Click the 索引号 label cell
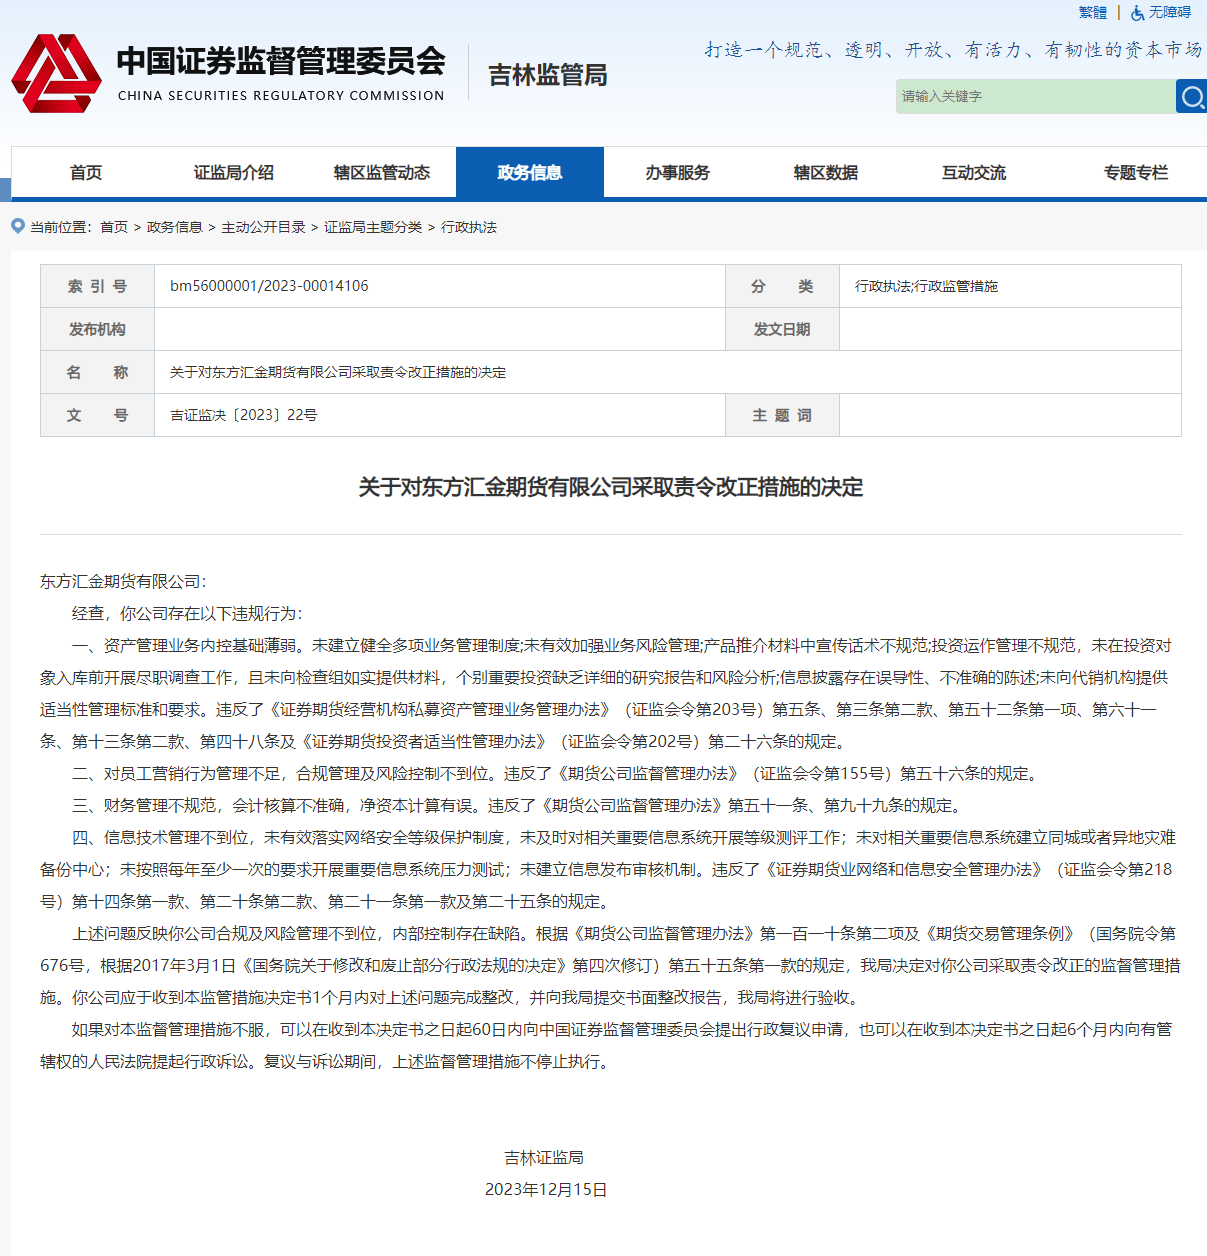 click(98, 286)
